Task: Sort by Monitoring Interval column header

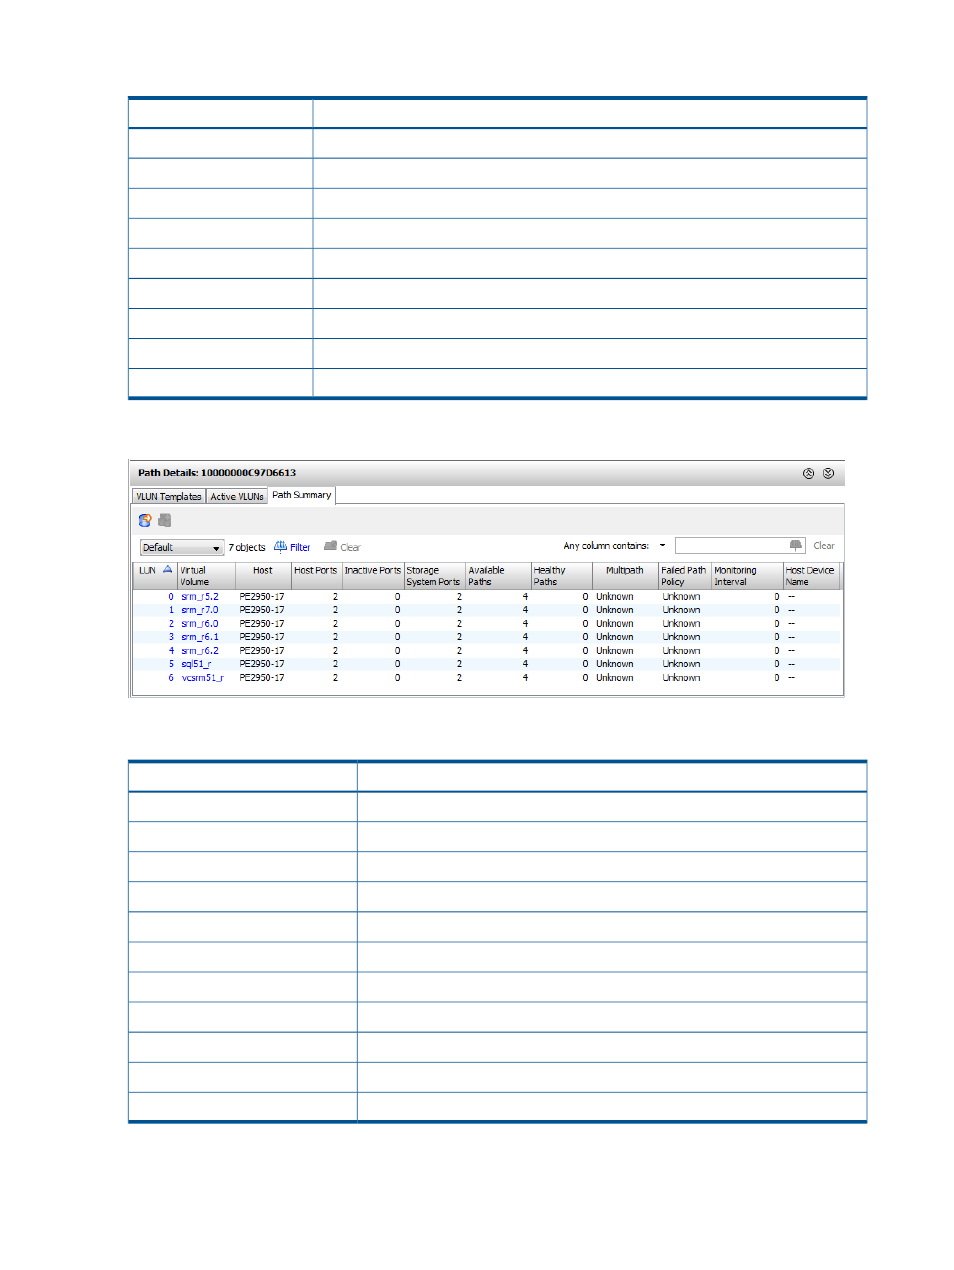Action: click(x=746, y=576)
